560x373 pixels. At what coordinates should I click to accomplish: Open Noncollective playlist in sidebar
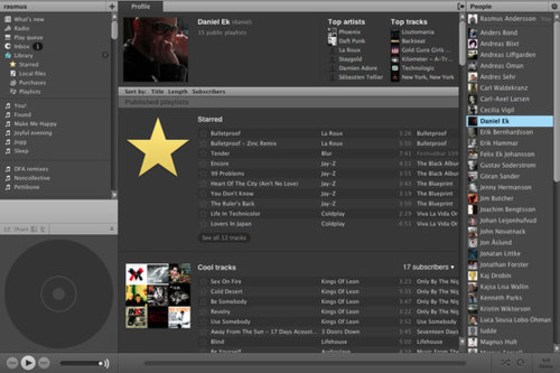32,178
